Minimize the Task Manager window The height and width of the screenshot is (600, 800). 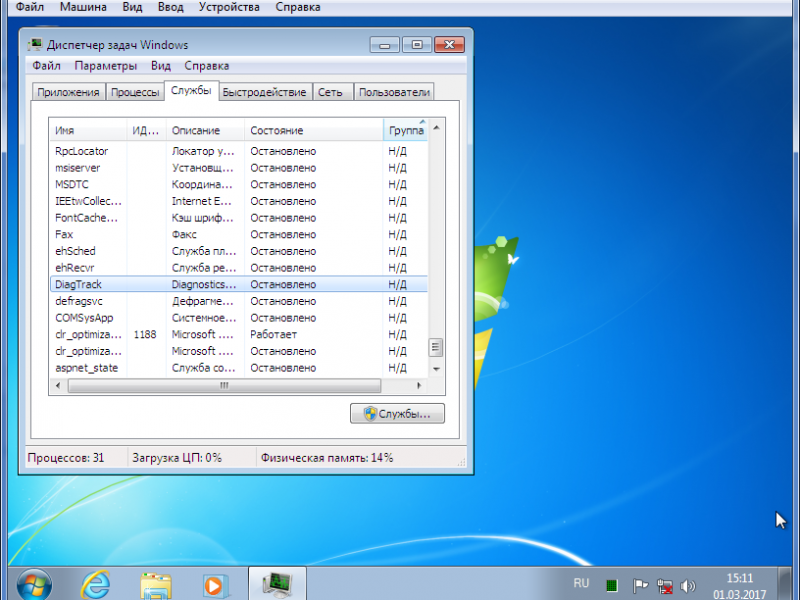click(385, 45)
